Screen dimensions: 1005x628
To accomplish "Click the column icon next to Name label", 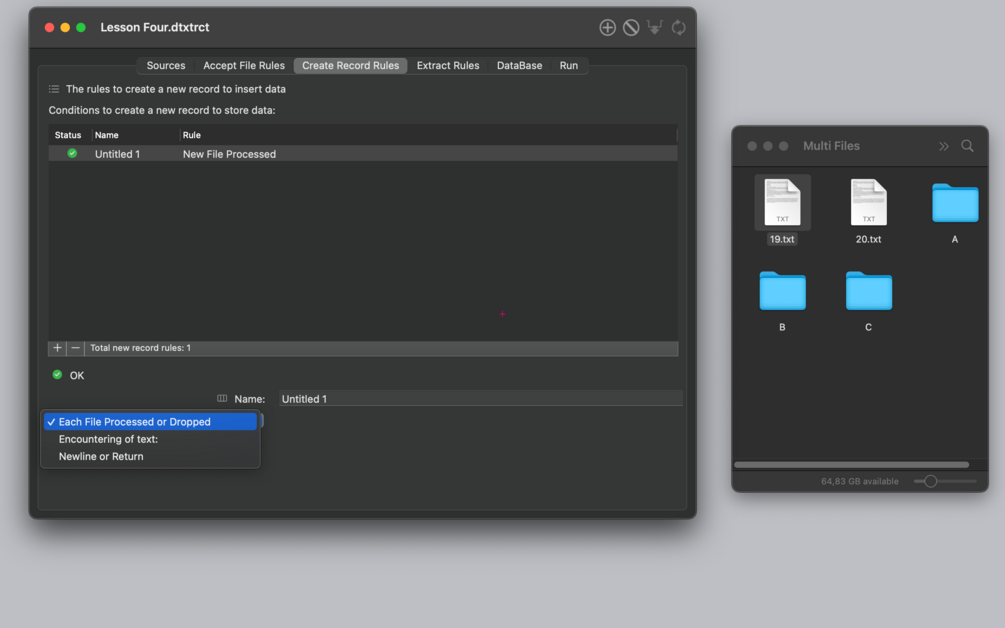I will pyautogui.click(x=222, y=399).
